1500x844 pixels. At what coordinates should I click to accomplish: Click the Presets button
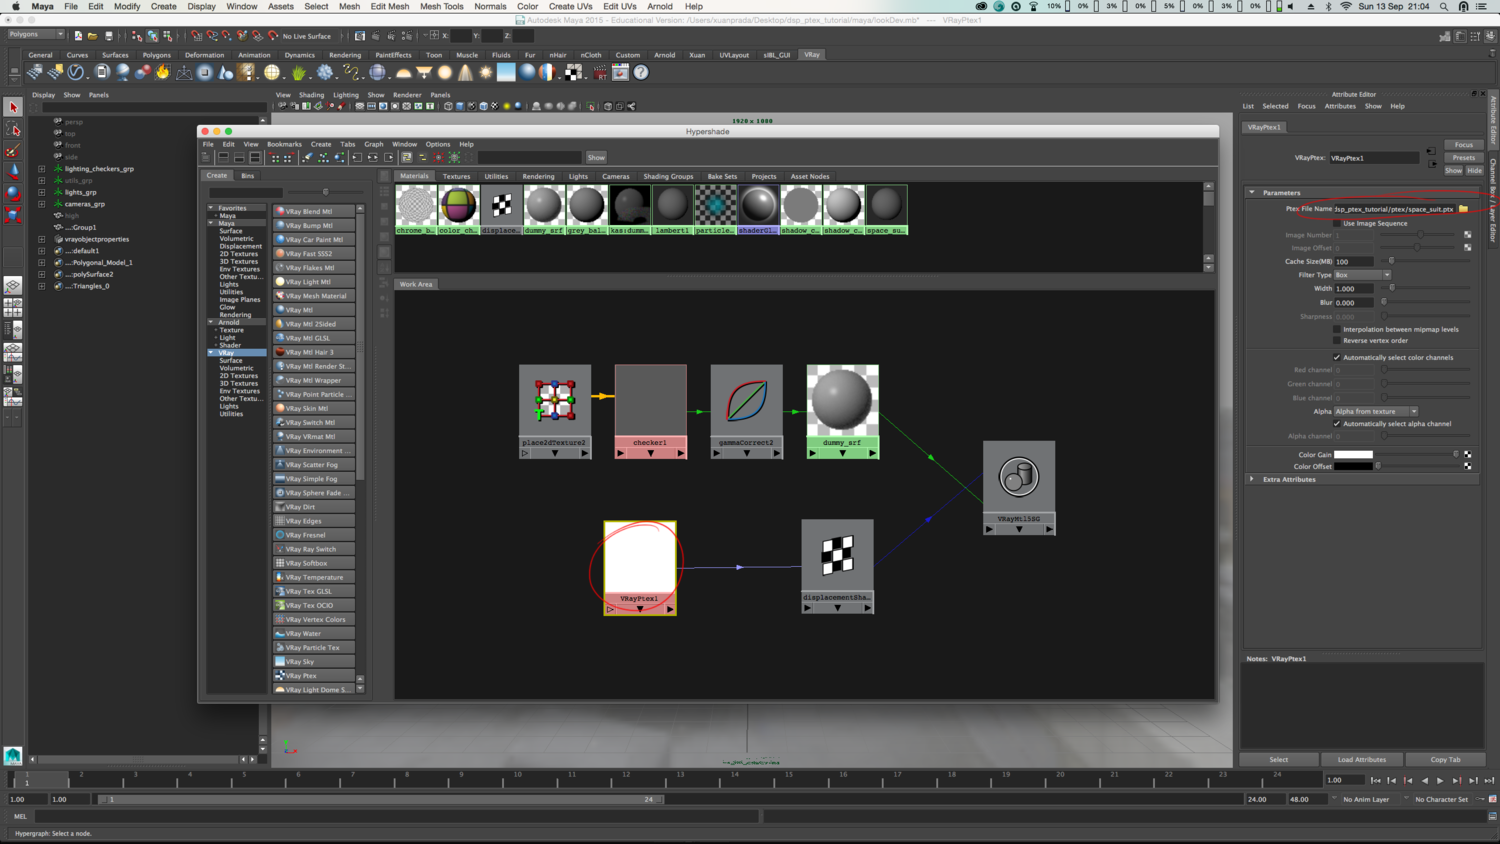pyautogui.click(x=1464, y=157)
